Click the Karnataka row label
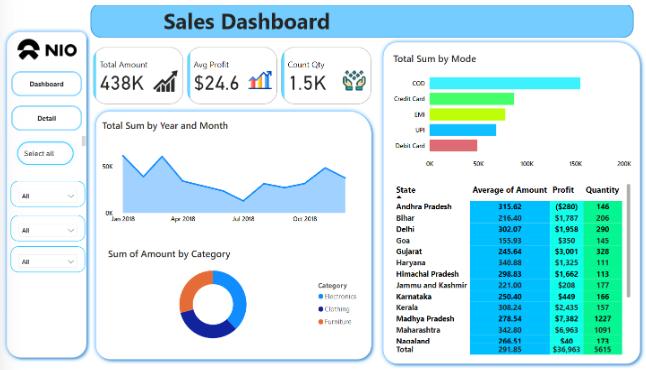646x370 pixels. click(414, 297)
